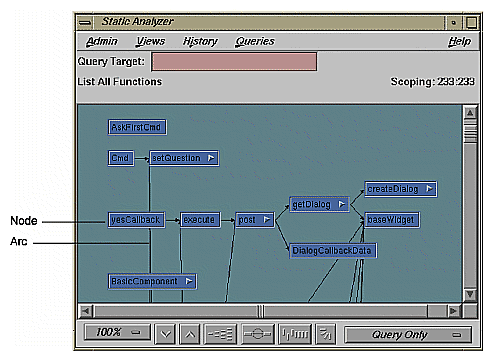Click the post node label
494x361 pixels.
tap(247, 220)
